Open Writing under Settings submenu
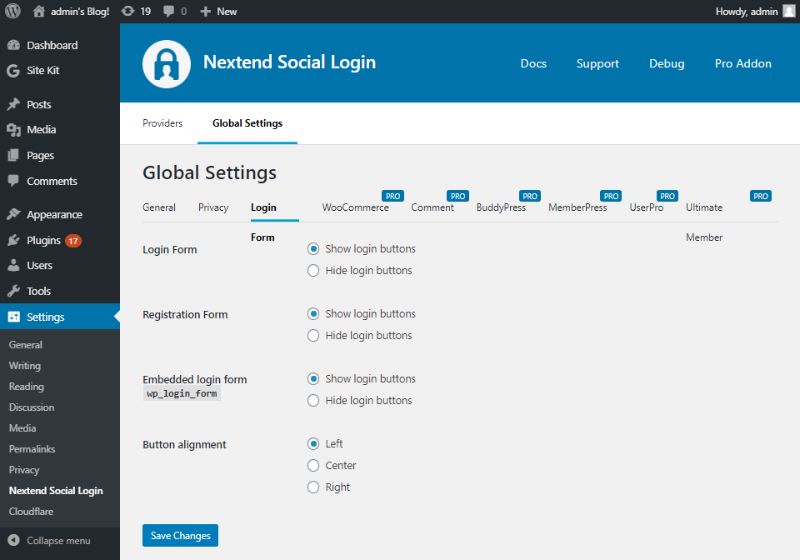The image size is (800, 560). [24, 366]
